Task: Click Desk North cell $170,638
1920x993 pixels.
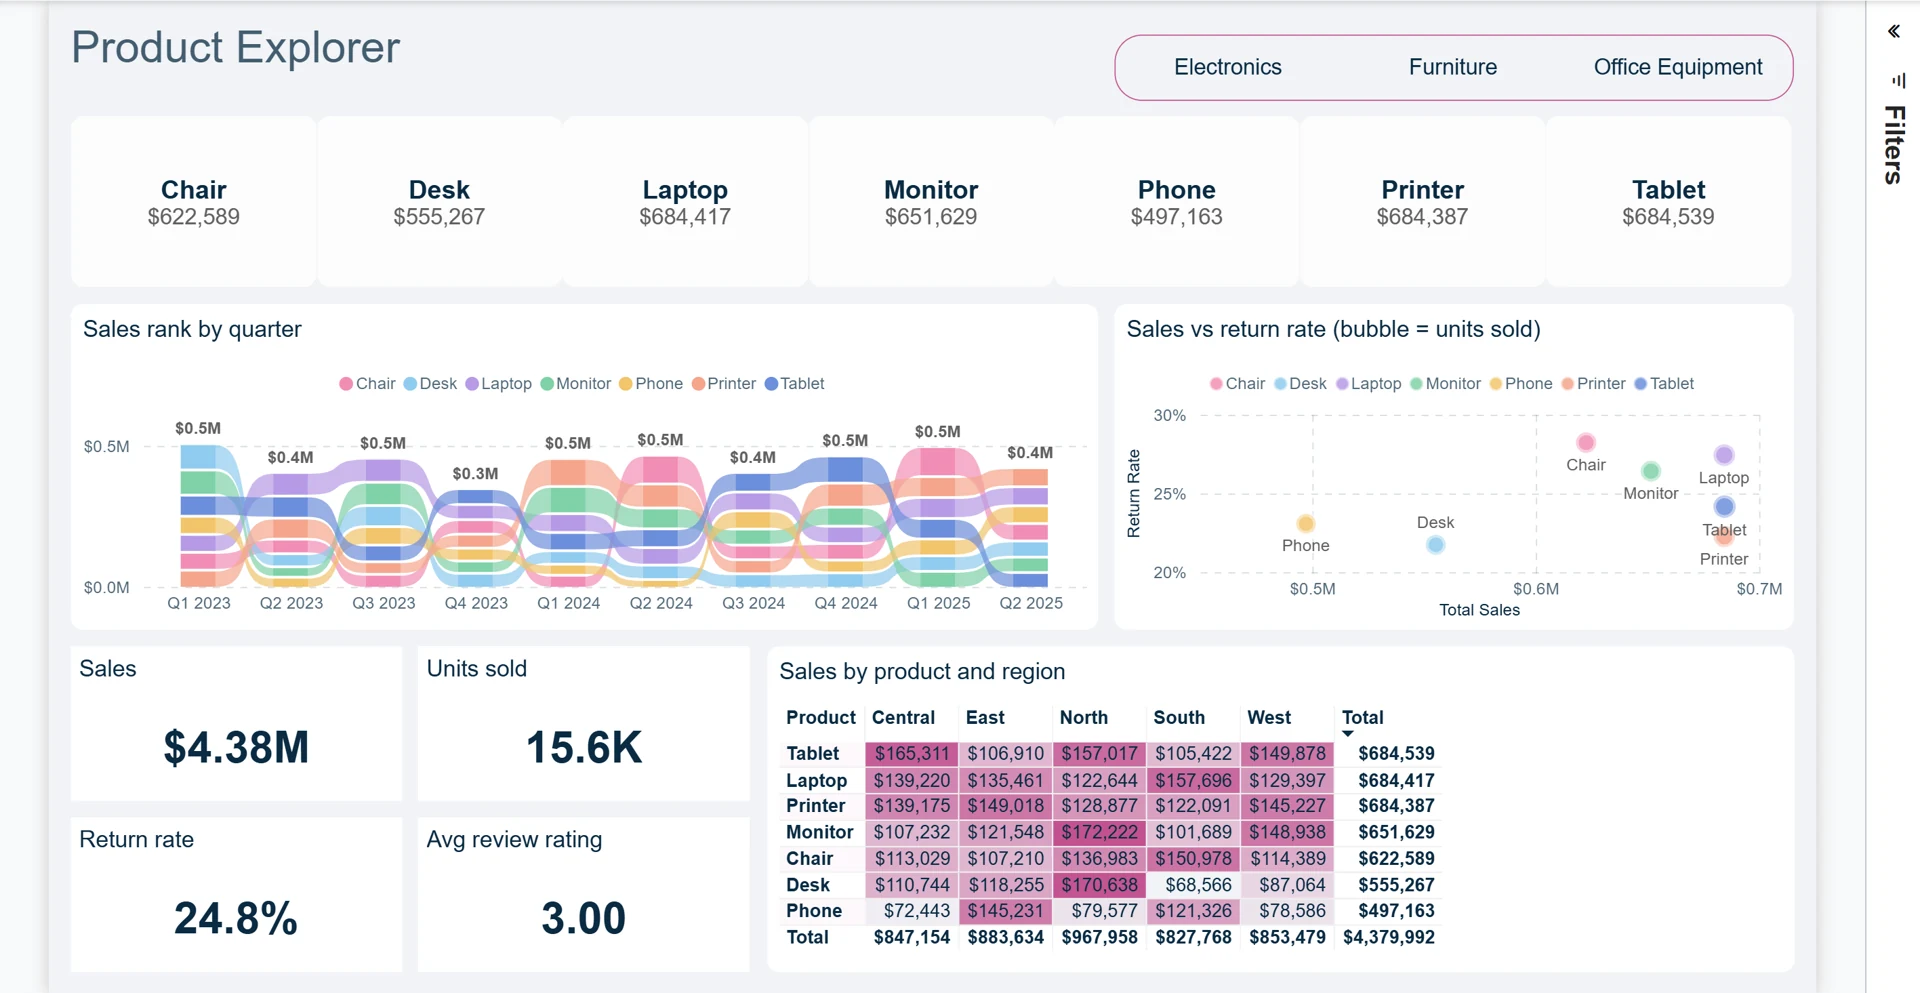Action: tap(1099, 885)
